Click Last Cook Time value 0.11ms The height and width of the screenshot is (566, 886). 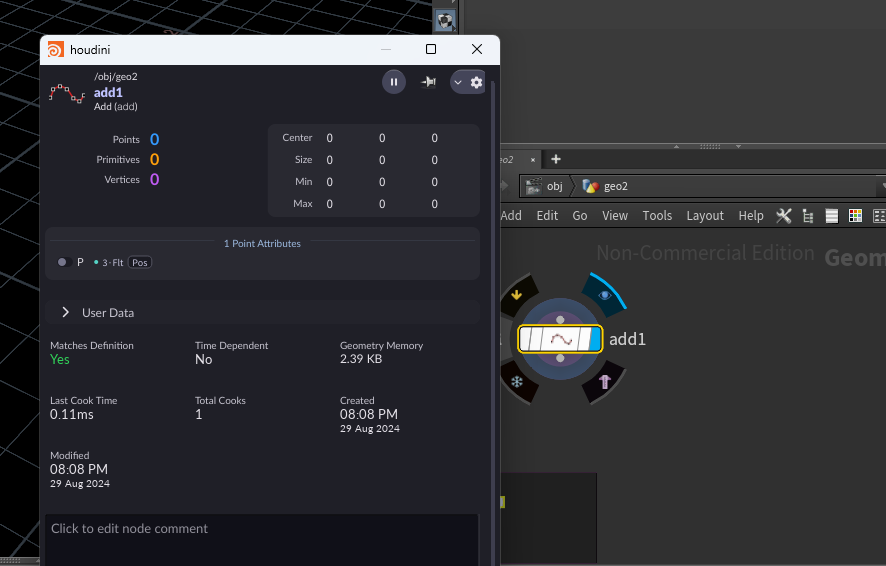(72, 415)
